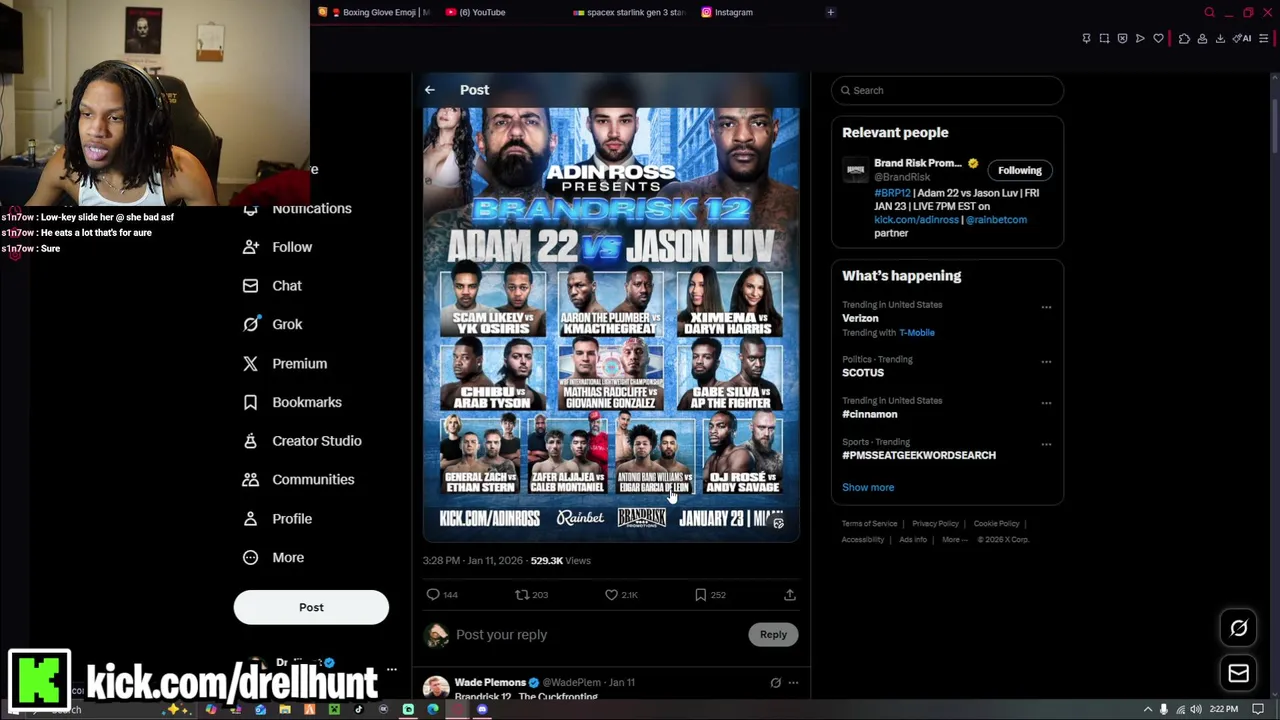
Task: Click the Discord icon in the taskbar
Action: click(x=482, y=710)
